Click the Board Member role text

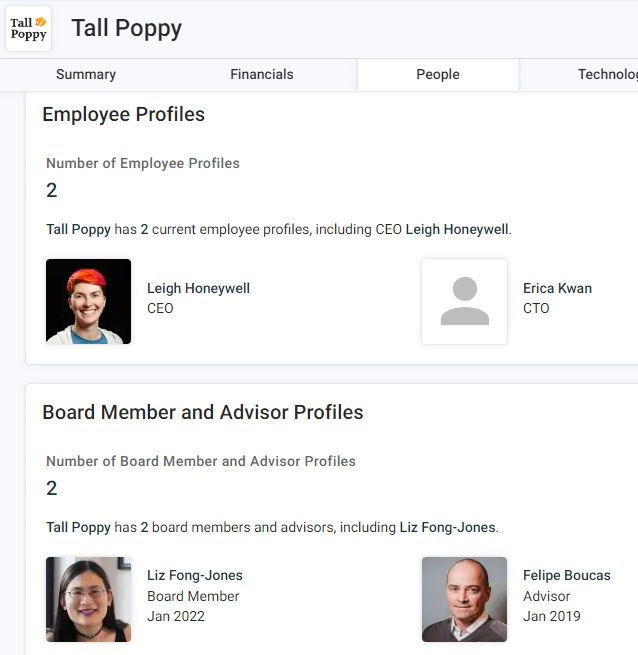tap(193, 596)
